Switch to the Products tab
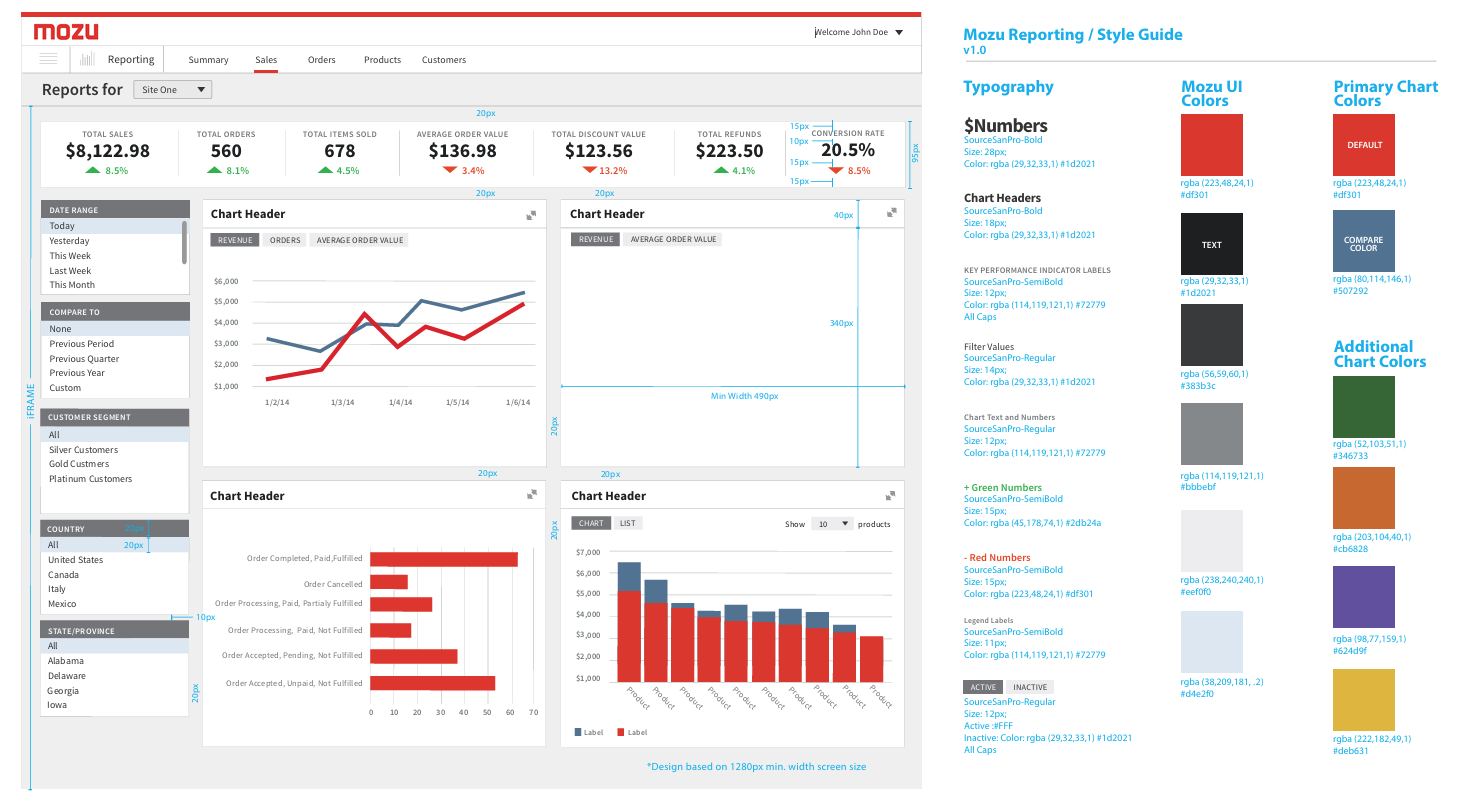Viewport: 1463px width, 797px height. tap(383, 60)
